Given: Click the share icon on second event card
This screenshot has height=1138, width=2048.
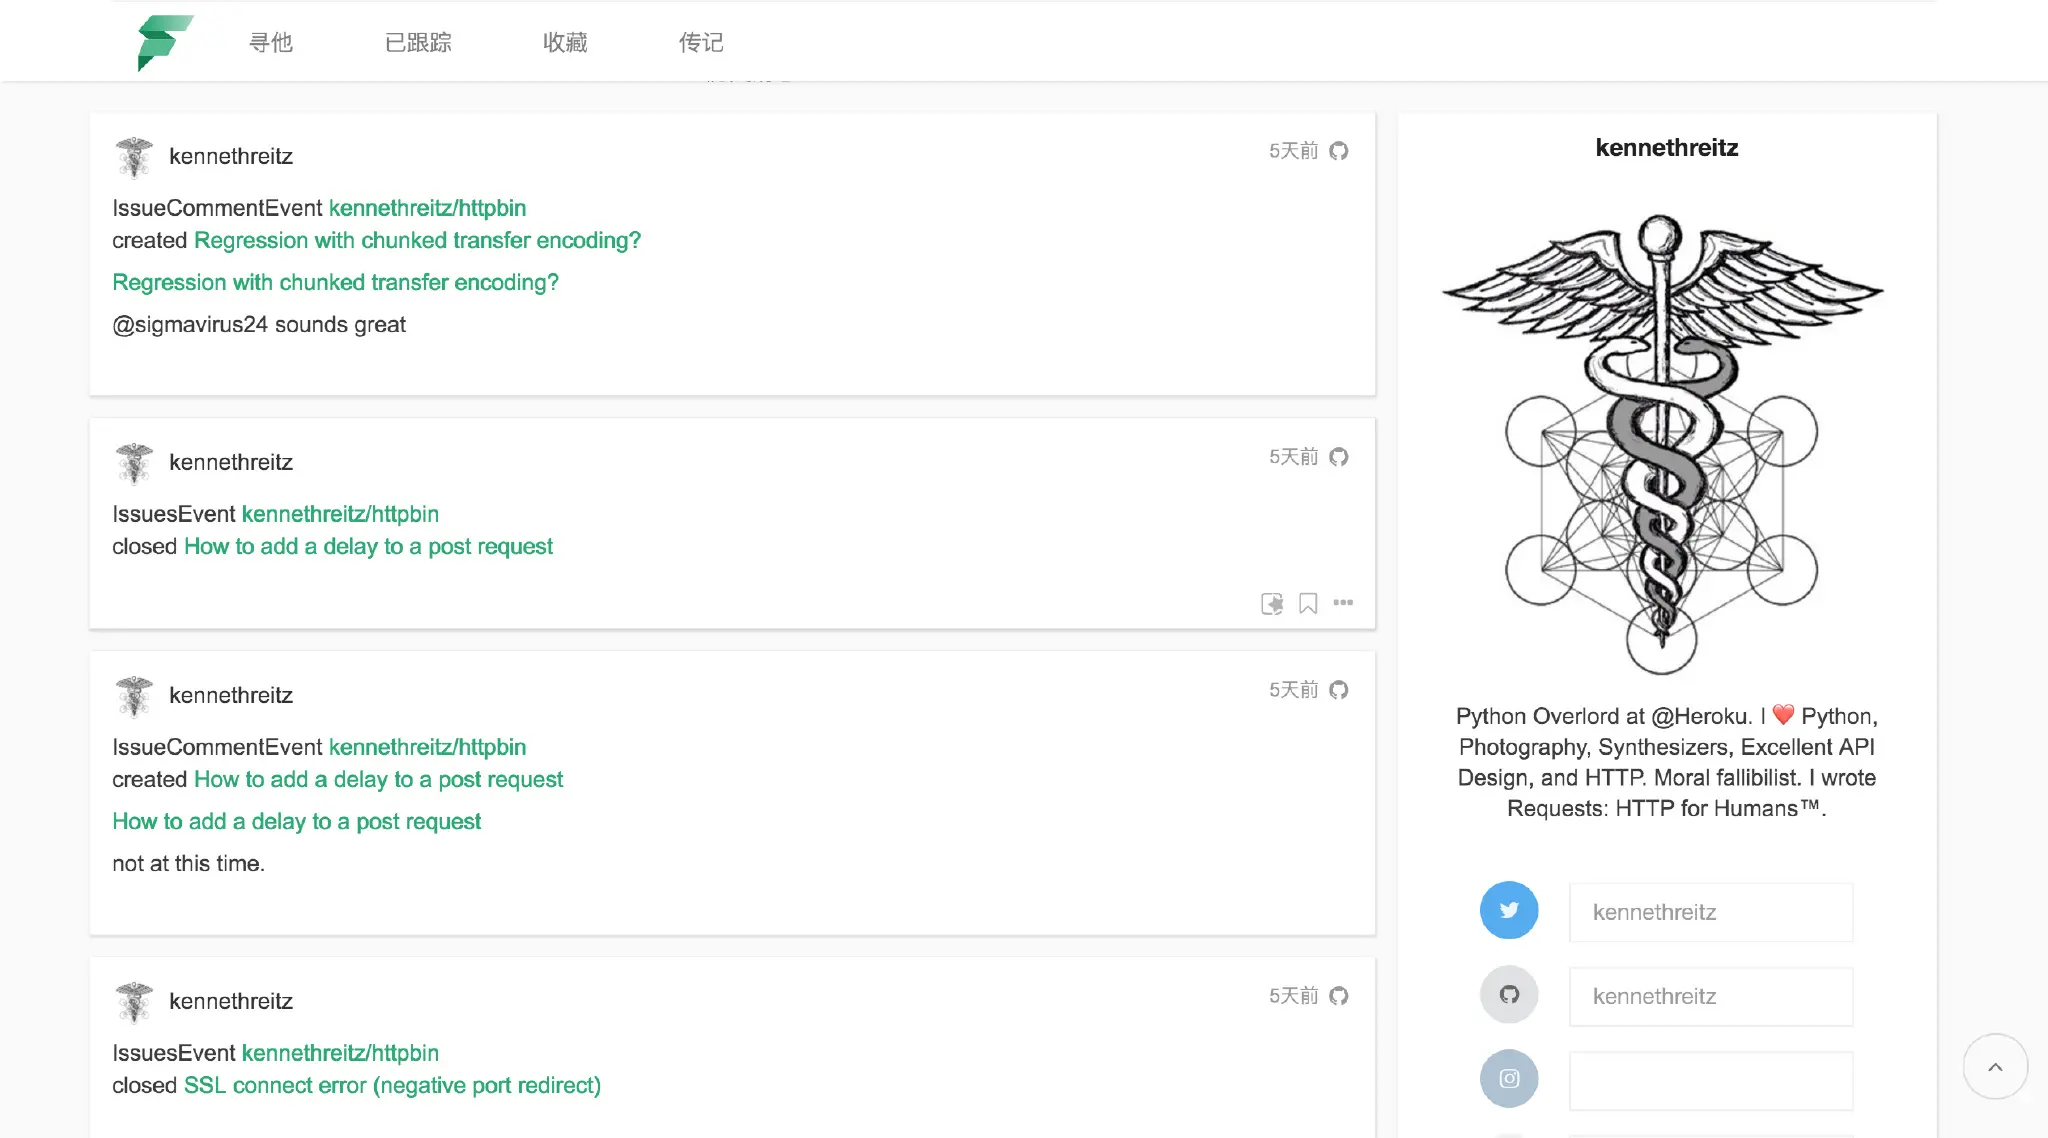Looking at the screenshot, I should [x=1272, y=603].
